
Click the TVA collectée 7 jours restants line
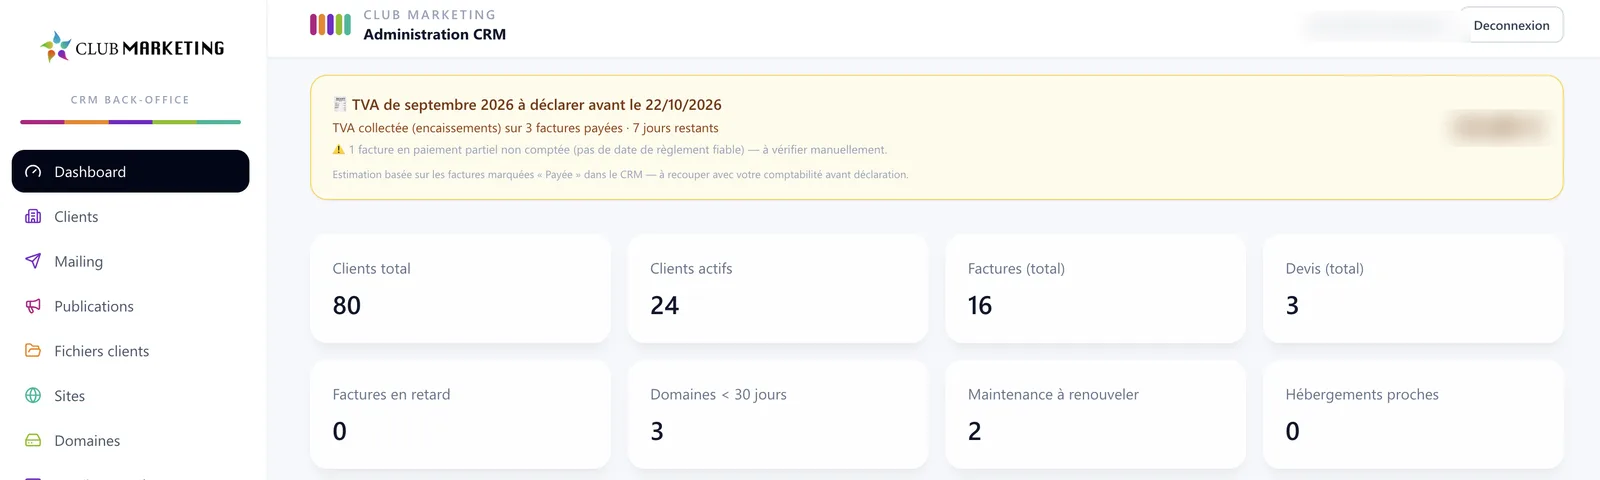coord(525,128)
